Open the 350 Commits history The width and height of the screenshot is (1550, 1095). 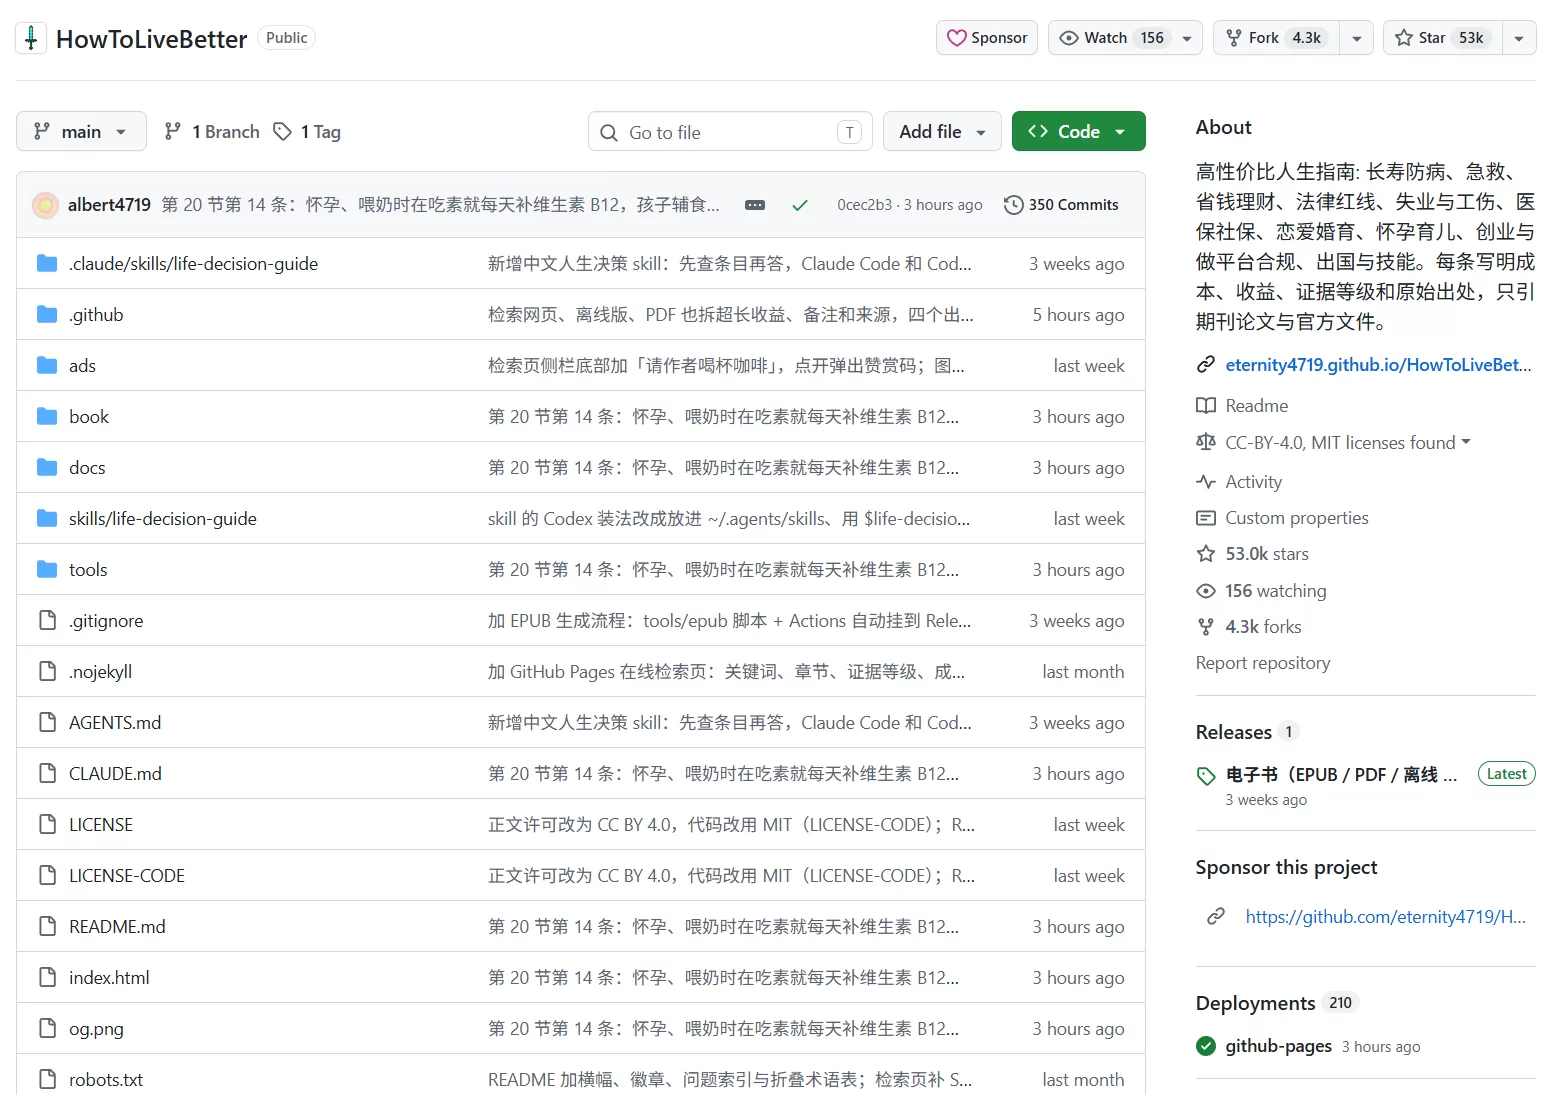click(1061, 204)
